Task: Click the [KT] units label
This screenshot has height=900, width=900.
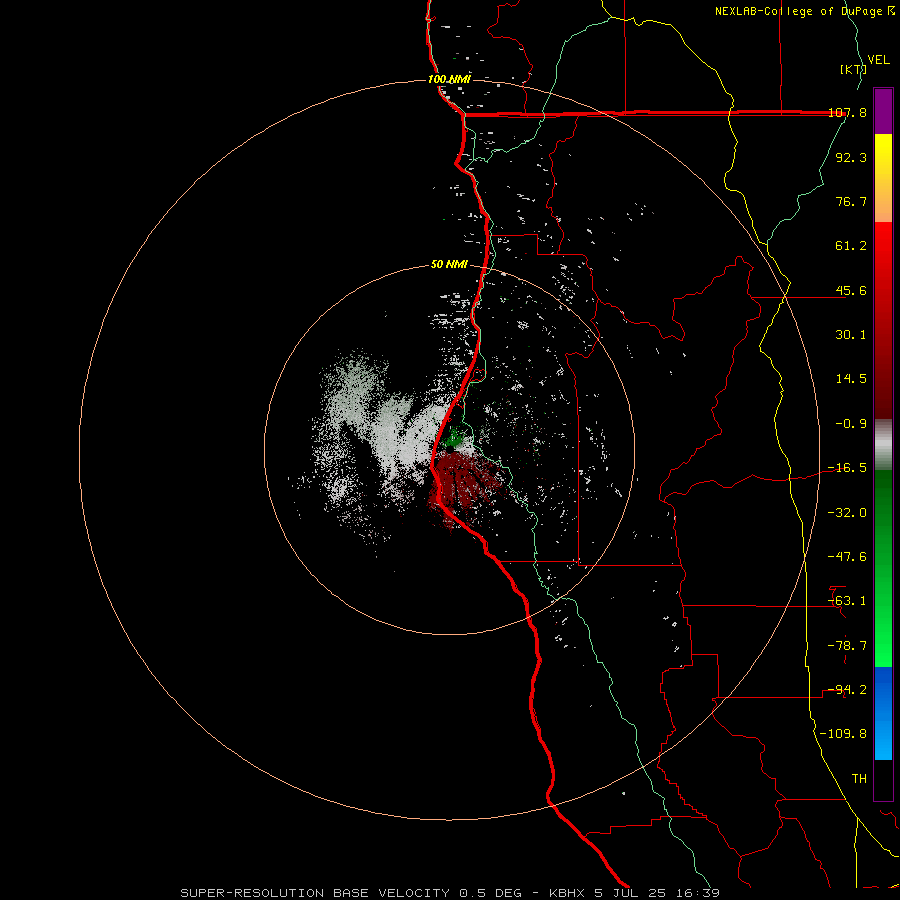Action: click(853, 69)
